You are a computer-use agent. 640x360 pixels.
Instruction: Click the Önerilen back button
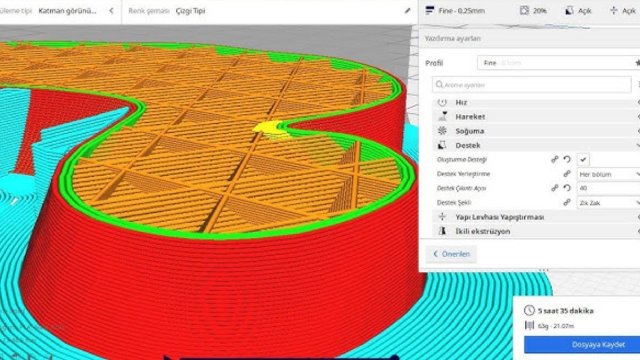(x=451, y=254)
